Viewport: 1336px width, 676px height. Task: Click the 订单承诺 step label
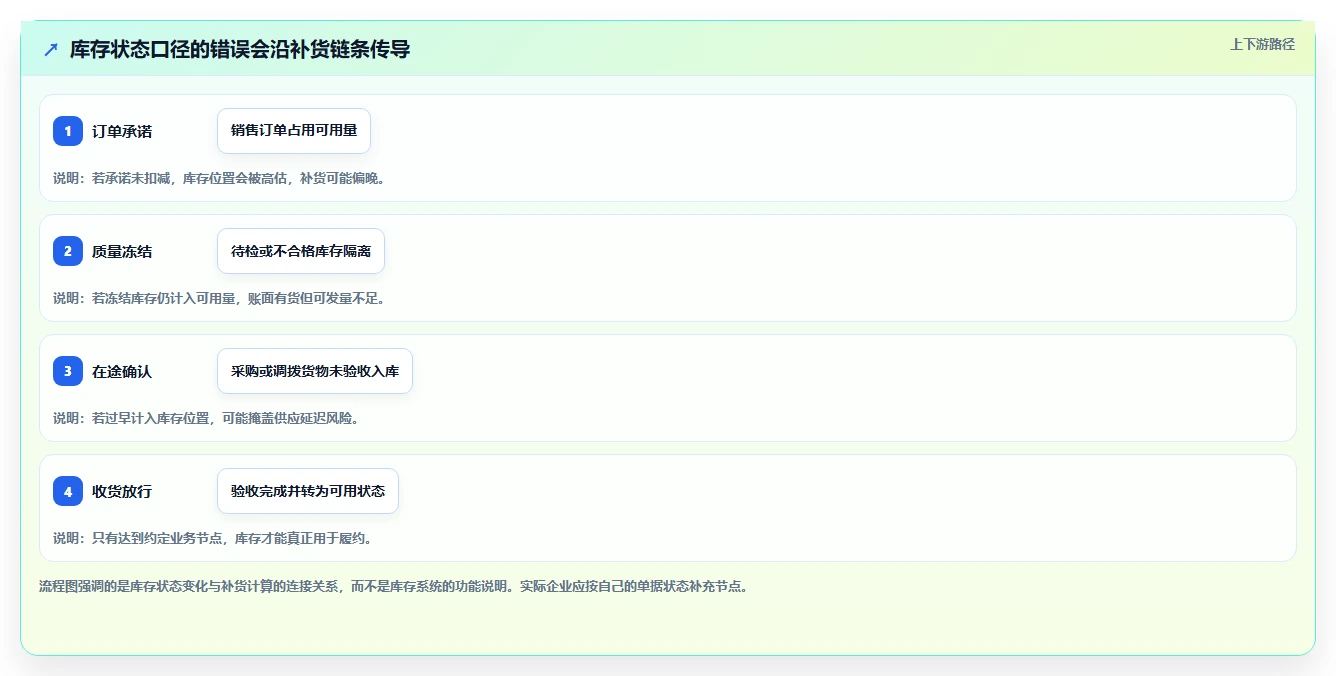[122, 131]
